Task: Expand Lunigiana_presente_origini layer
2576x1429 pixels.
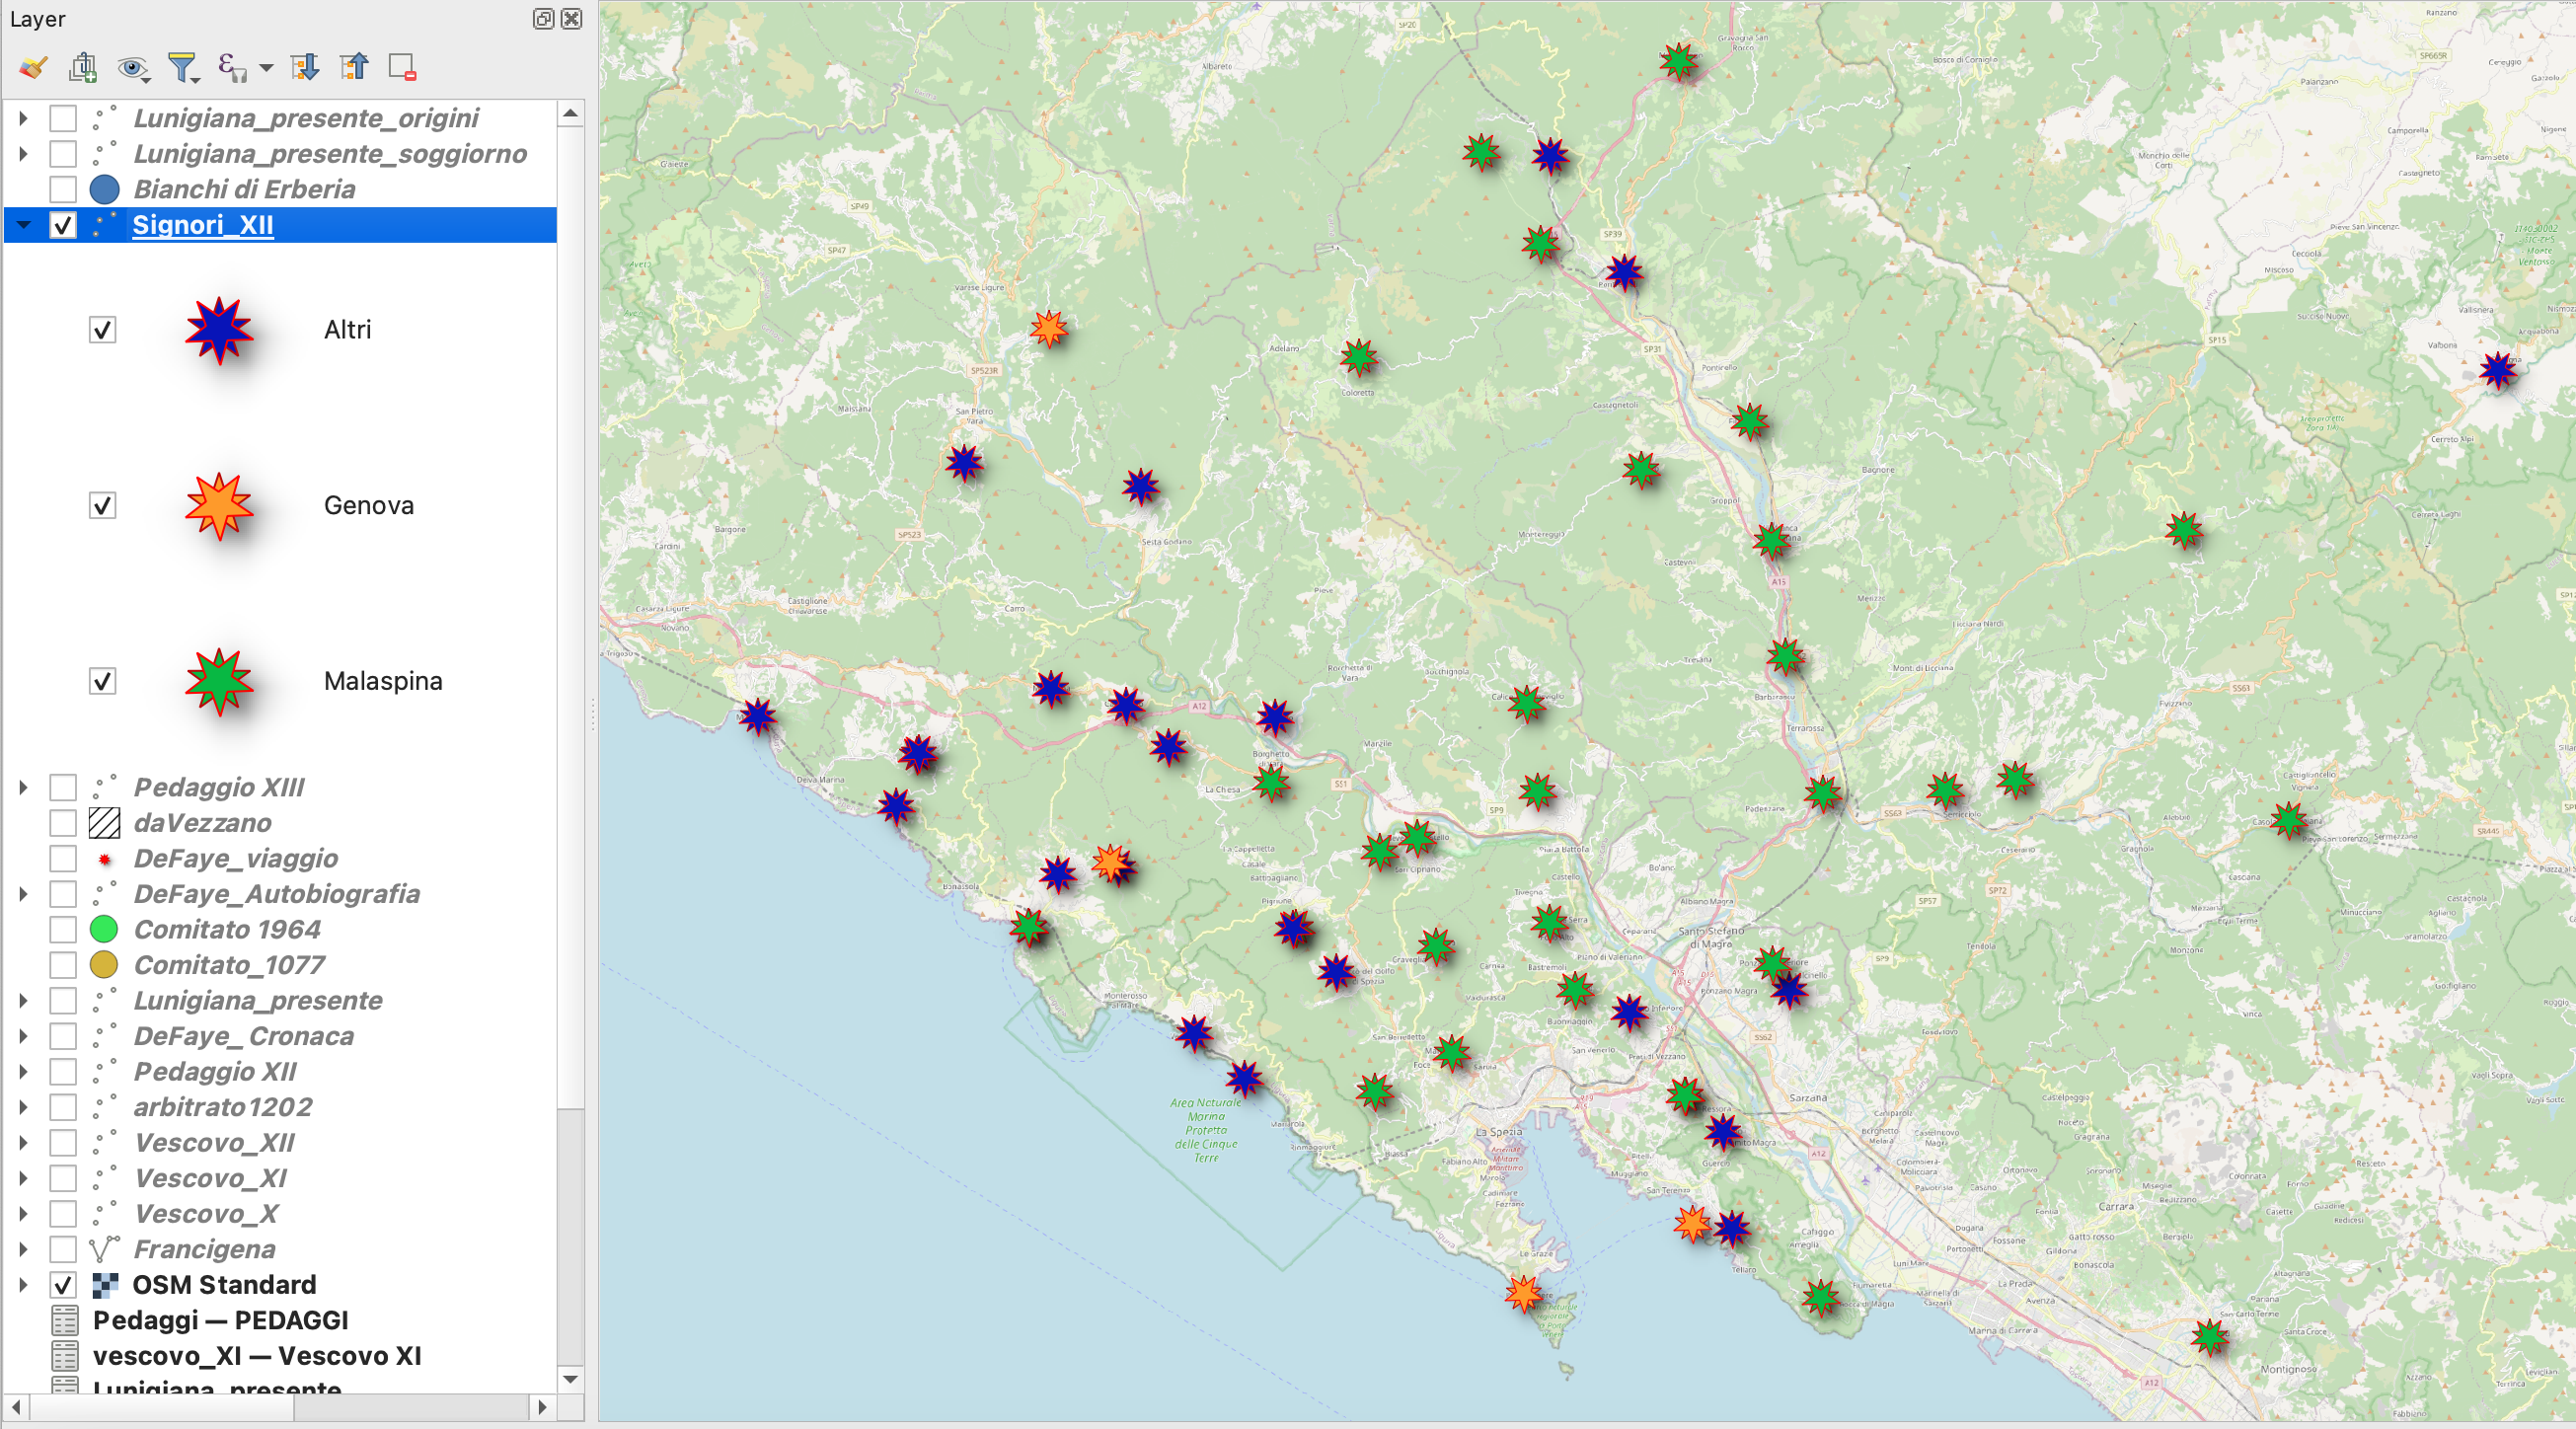Action: [x=23, y=118]
